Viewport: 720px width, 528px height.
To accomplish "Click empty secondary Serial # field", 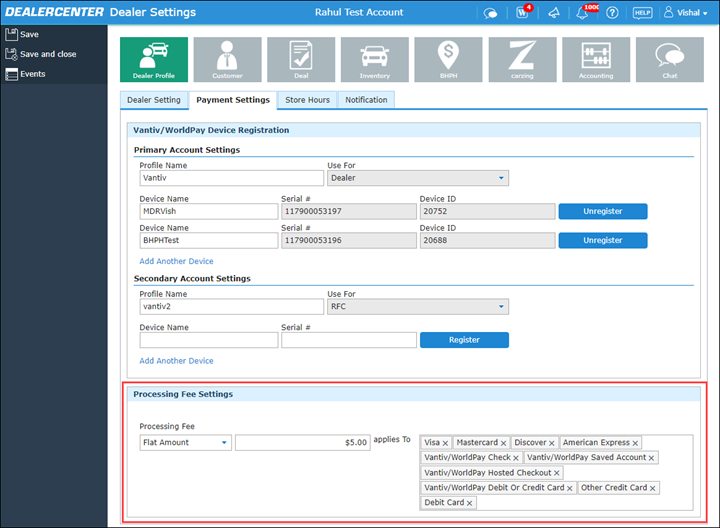I will [349, 340].
